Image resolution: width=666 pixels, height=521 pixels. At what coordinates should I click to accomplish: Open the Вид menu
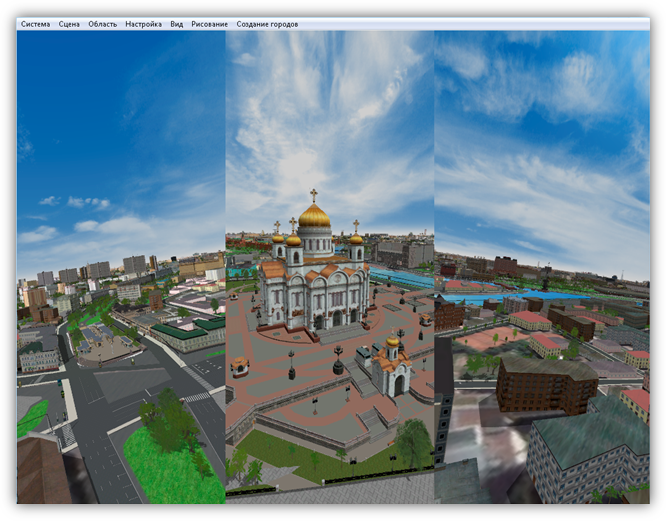(176, 24)
